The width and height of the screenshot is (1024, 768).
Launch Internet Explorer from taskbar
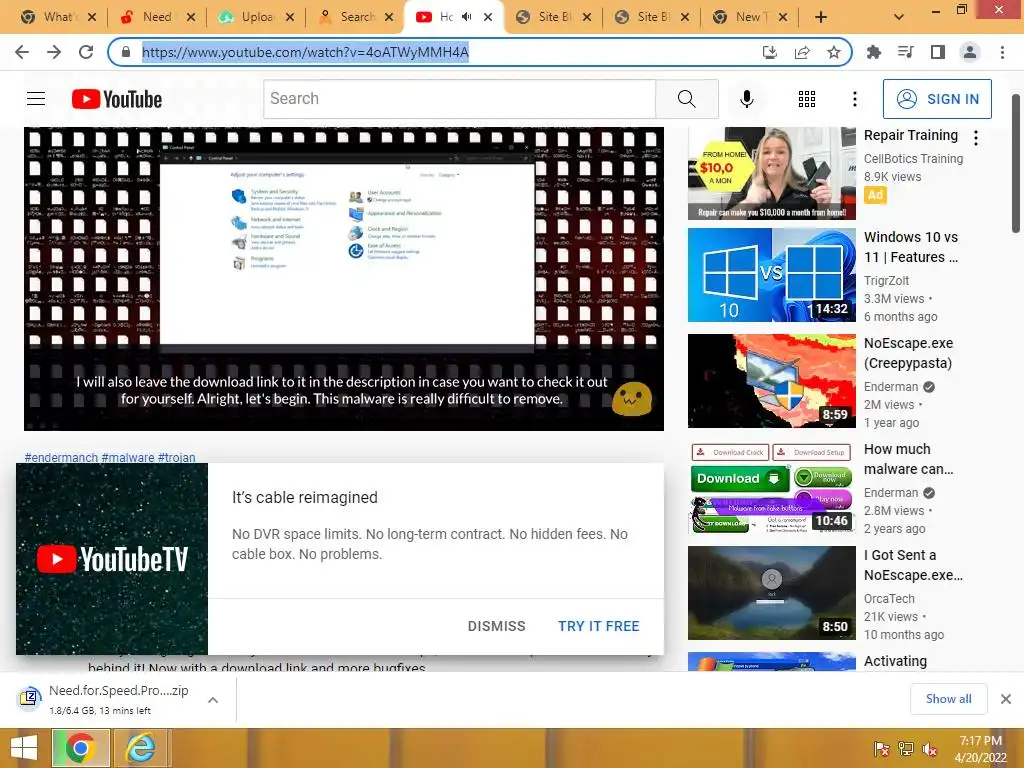(x=141, y=748)
